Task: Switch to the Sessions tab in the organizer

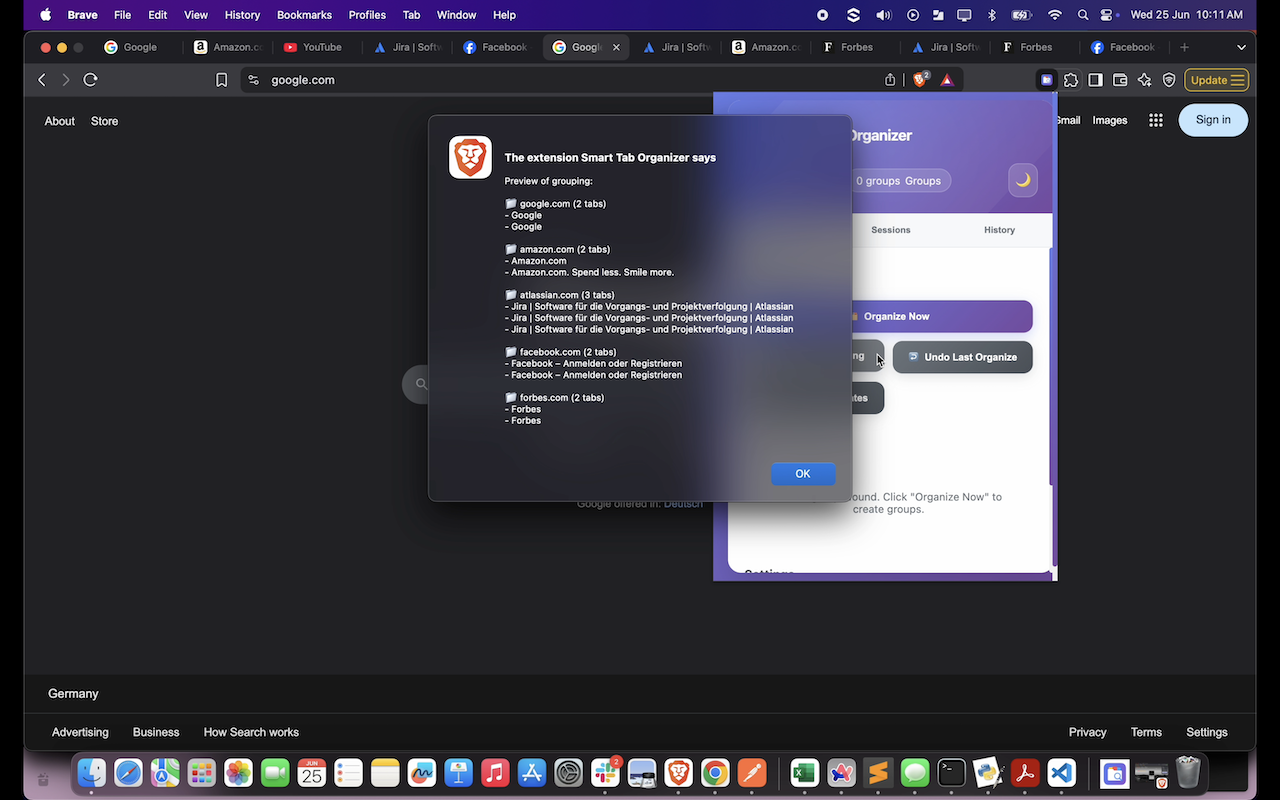Action: pyautogui.click(x=890, y=230)
